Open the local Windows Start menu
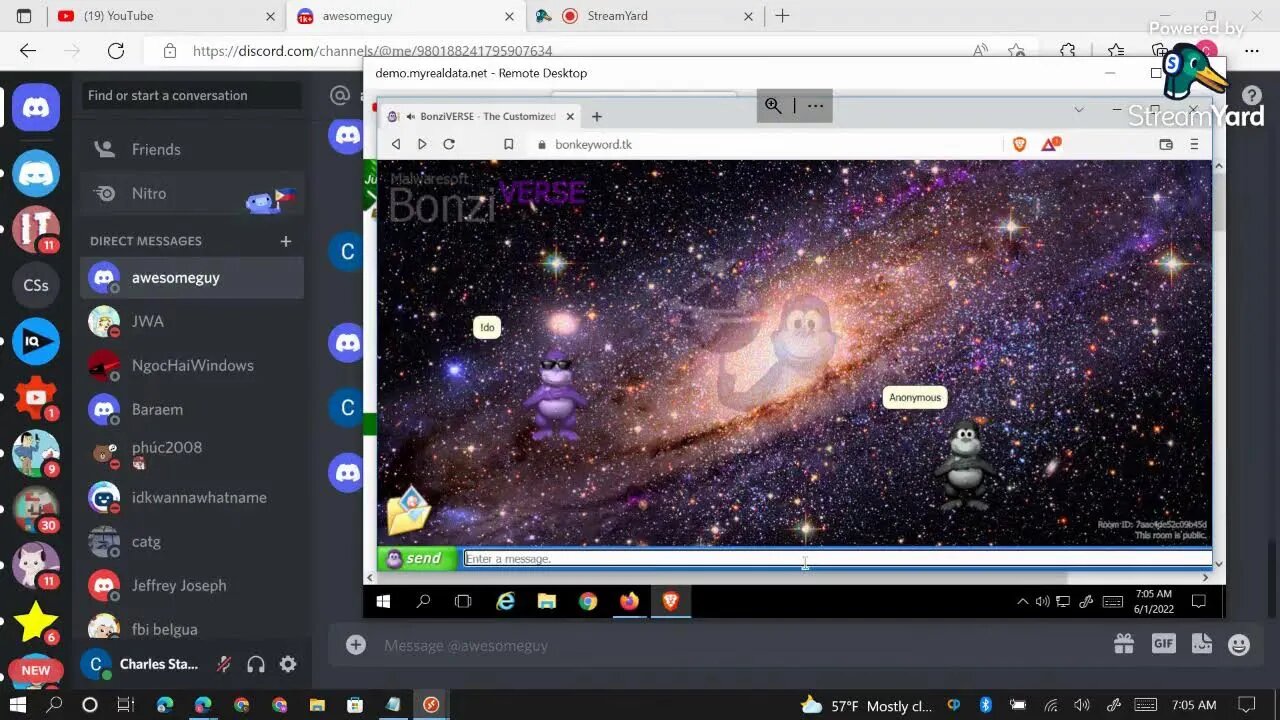 click(17, 705)
